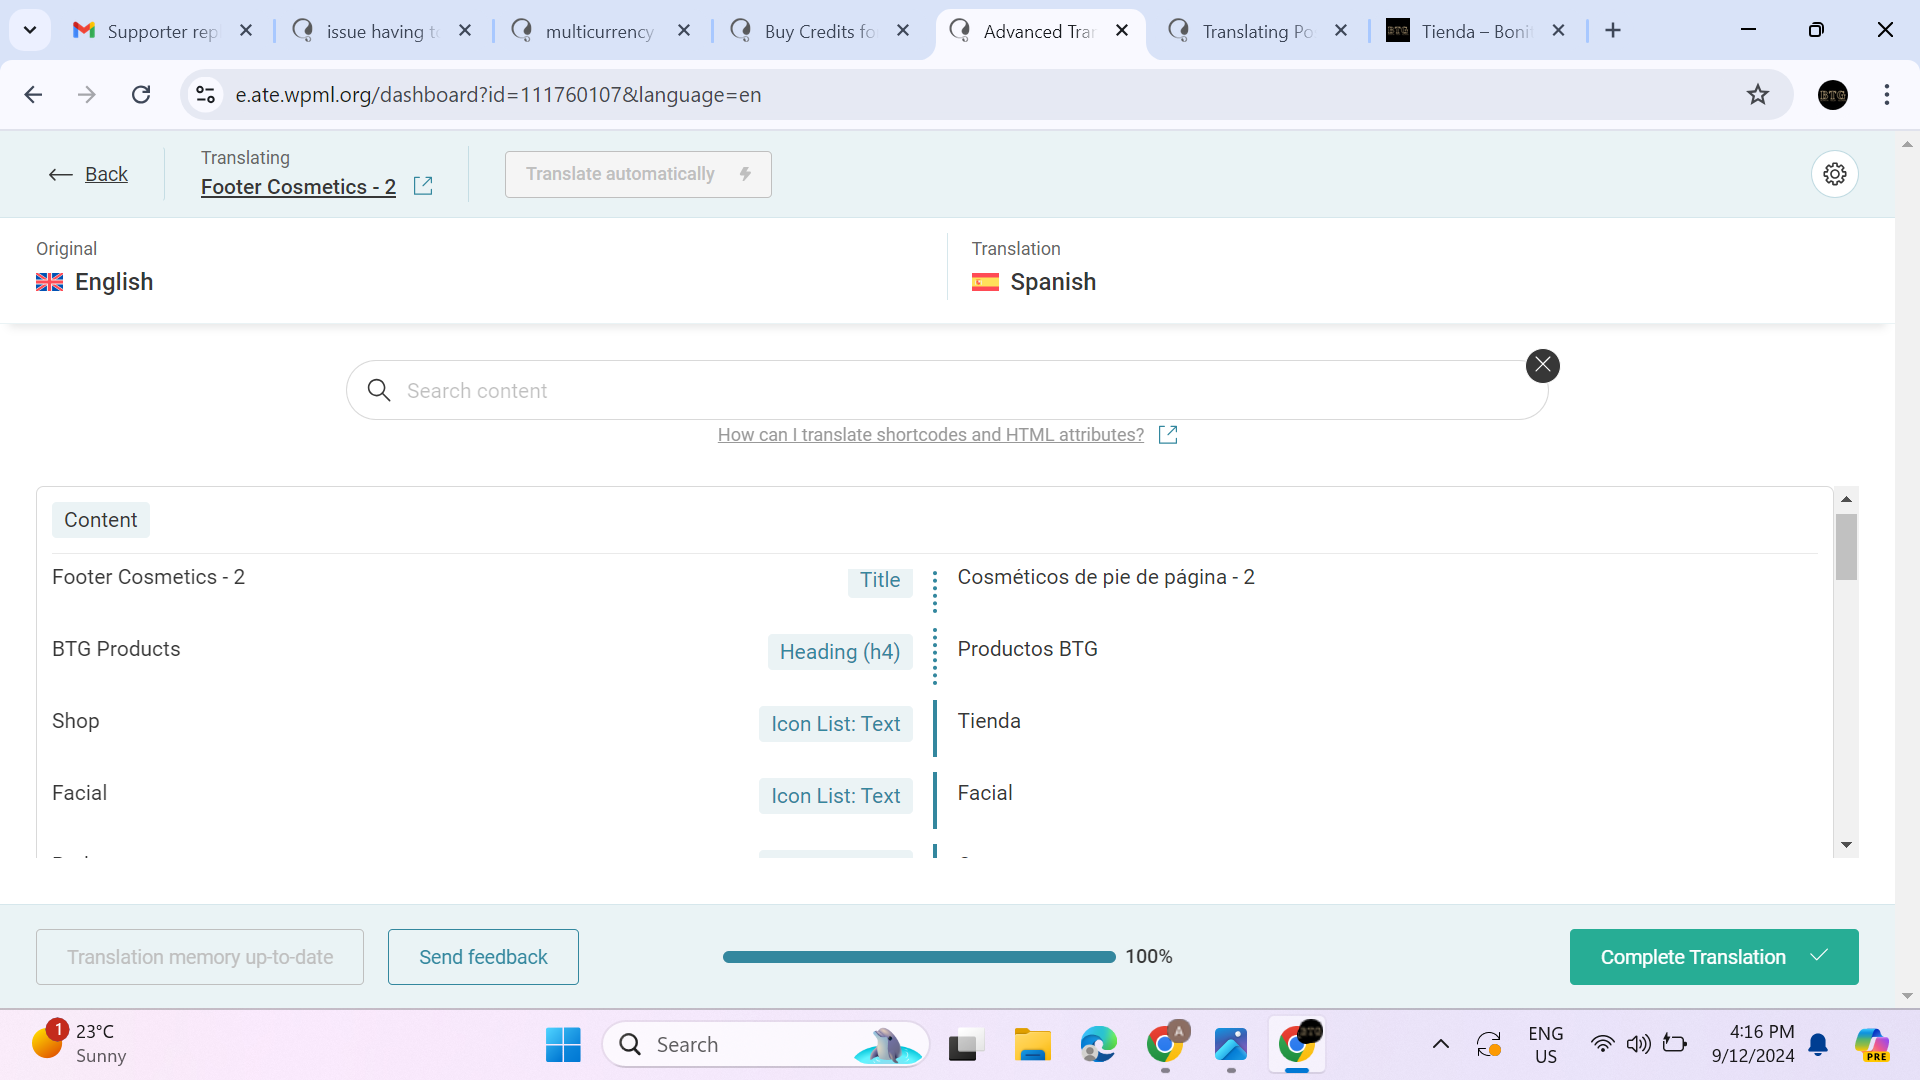Screen dimensions: 1920x1080
Task: View site information icon in address bar
Action: tap(206, 95)
